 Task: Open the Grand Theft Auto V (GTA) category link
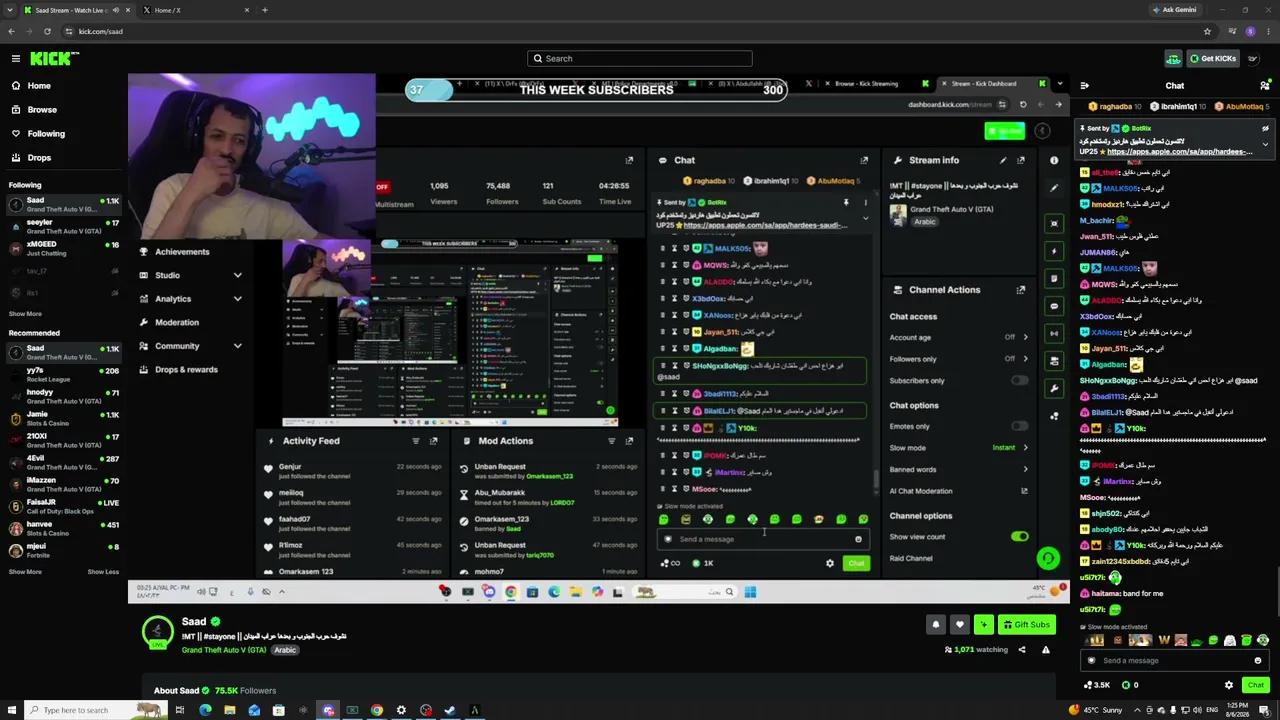tap(224, 651)
